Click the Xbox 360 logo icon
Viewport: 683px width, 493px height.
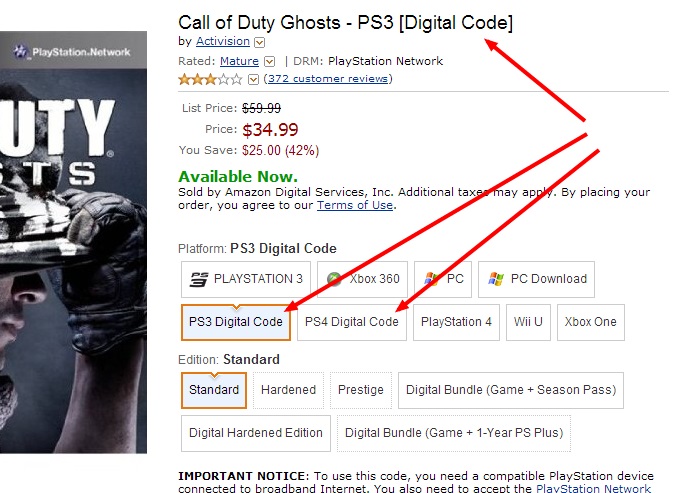pyautogui.click(x=335, y=279)
